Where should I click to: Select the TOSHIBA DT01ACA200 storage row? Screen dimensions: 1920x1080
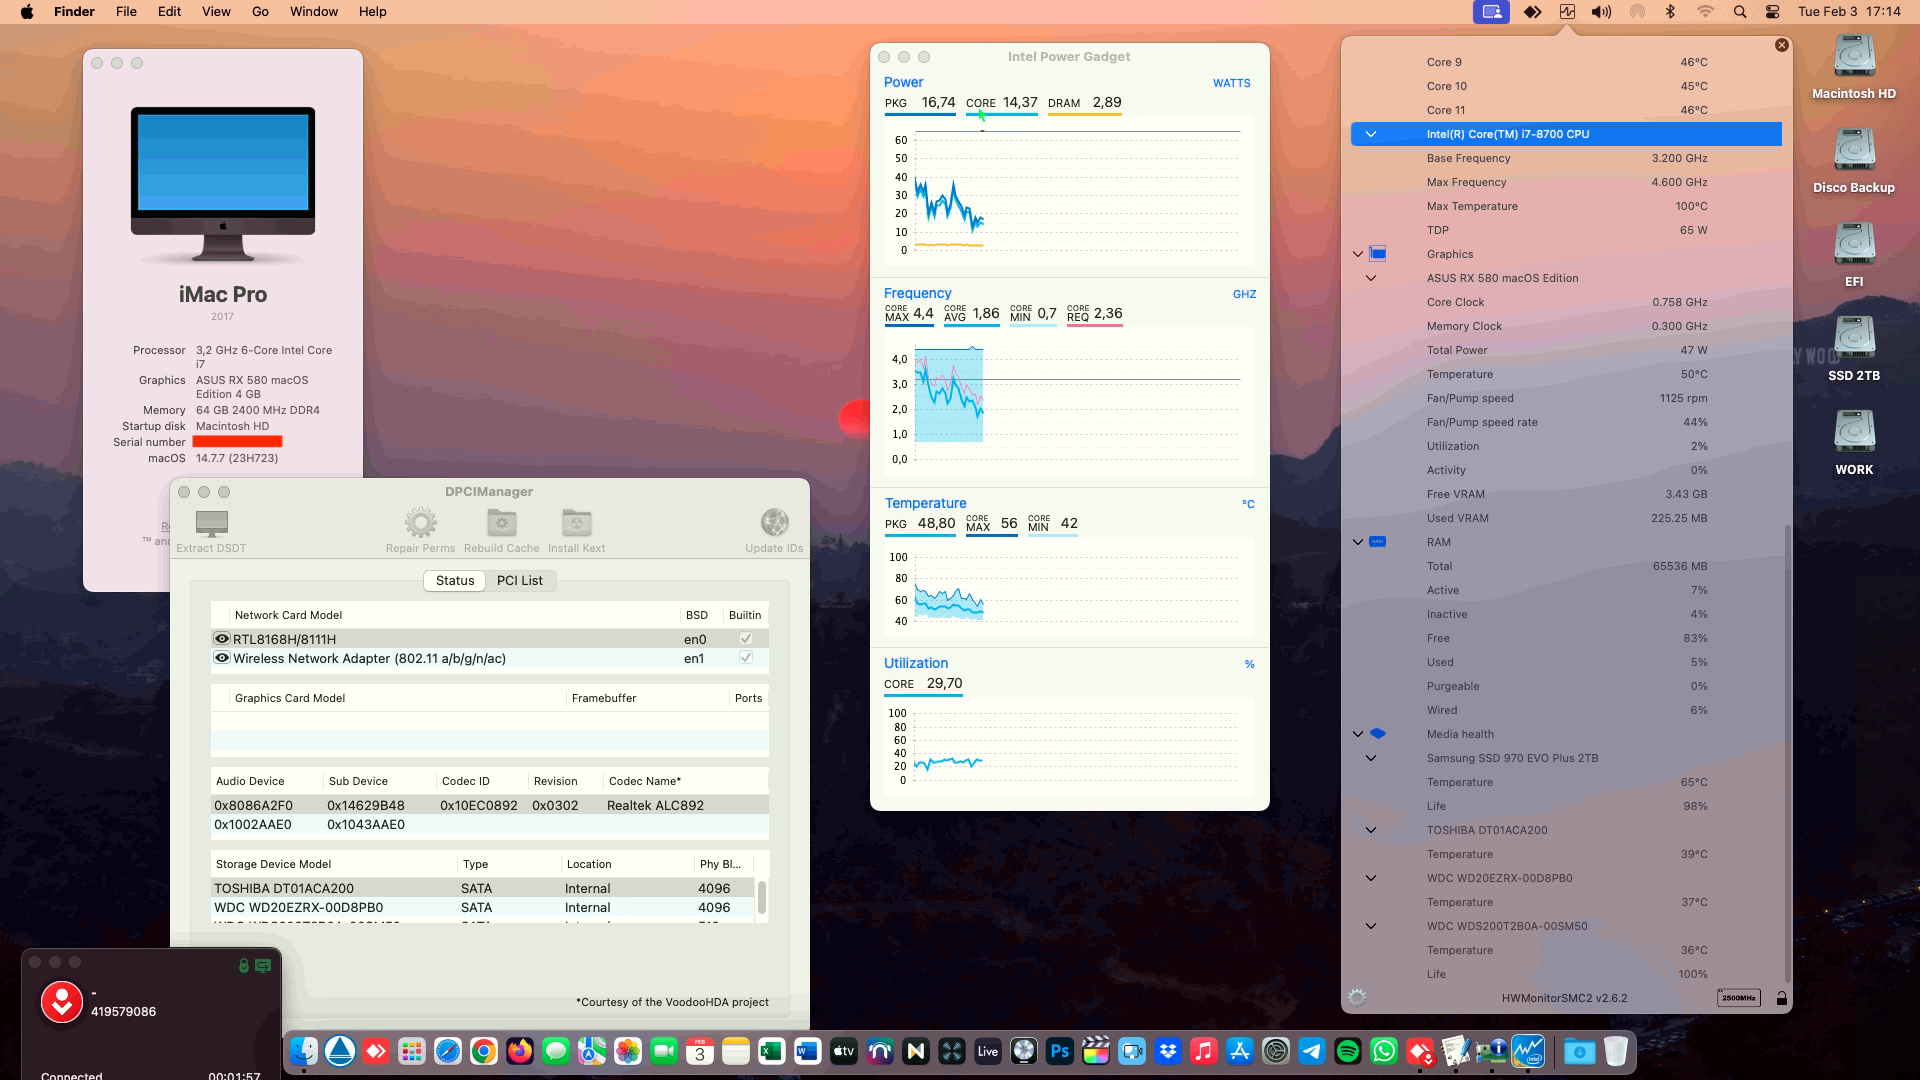tap(483, 888)
